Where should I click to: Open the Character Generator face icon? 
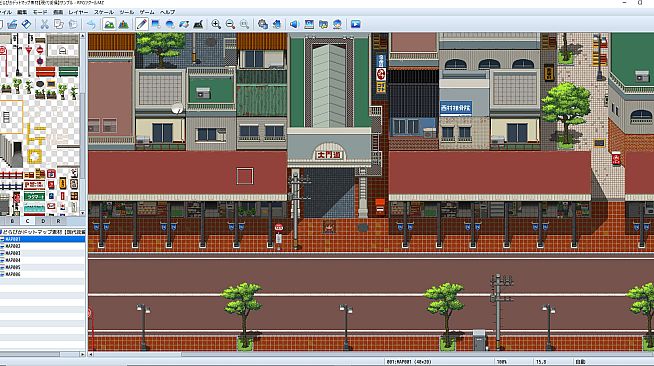(x=337, y=24)
